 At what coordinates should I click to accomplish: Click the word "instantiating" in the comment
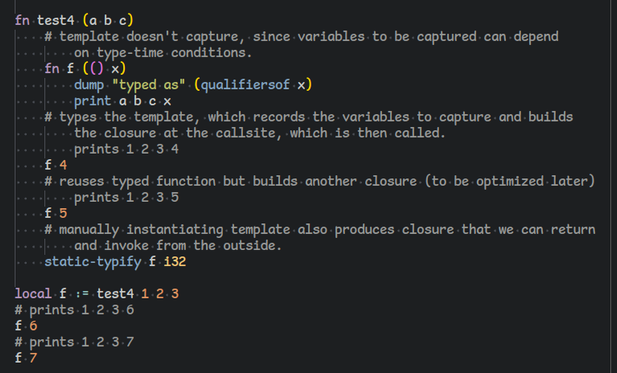[175, 229]
